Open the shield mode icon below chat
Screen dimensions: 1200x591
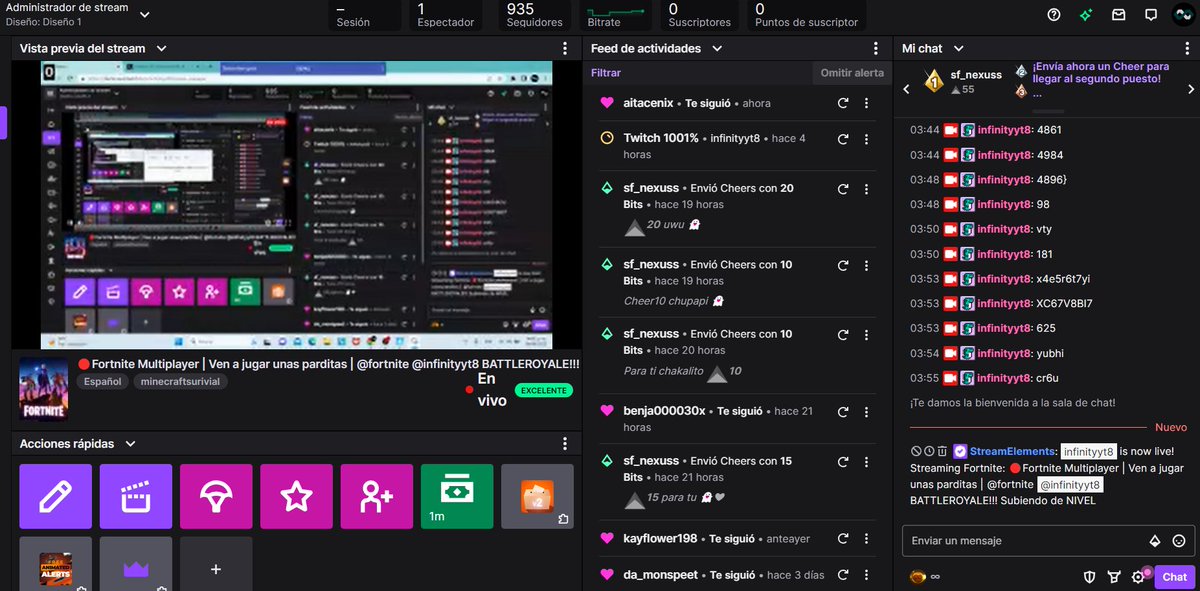pyautogui.click(x=1091, y=576)
